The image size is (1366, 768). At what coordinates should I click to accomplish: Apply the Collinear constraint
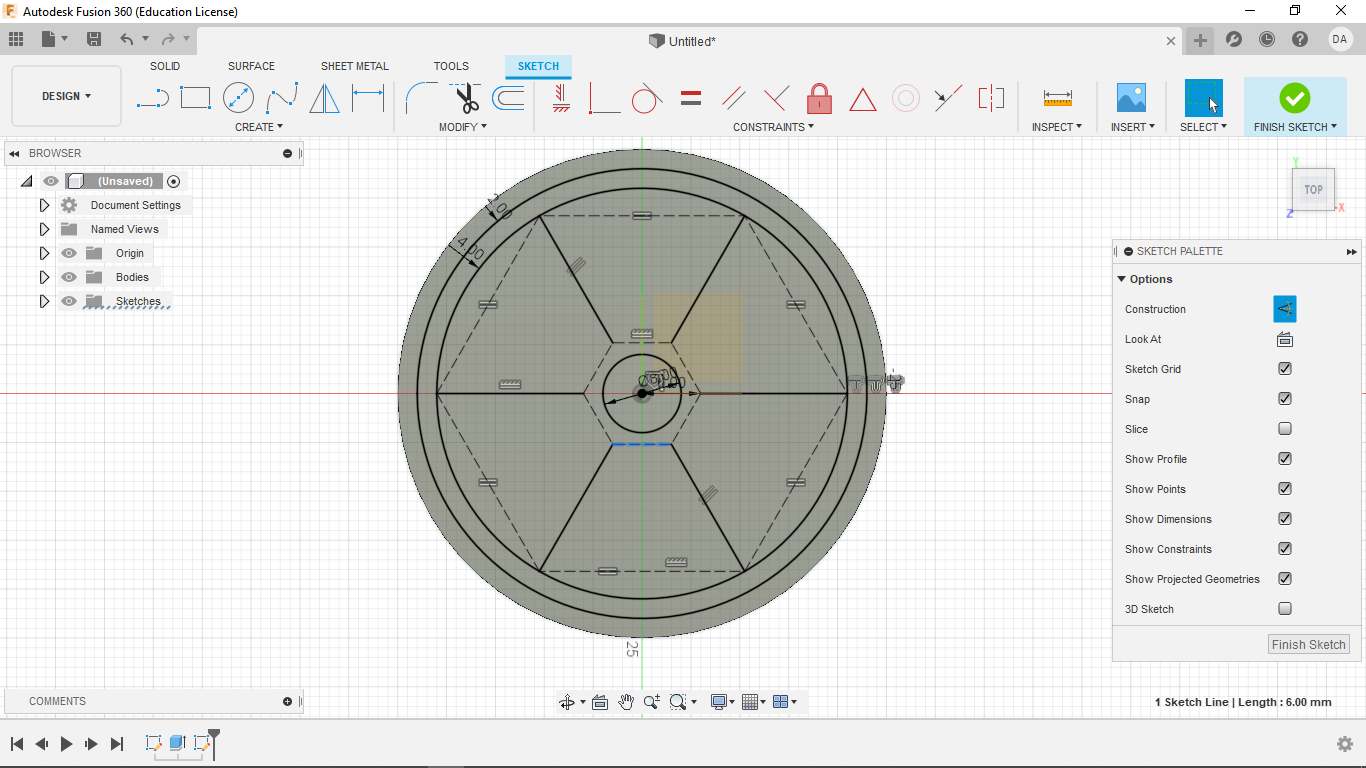948,98
